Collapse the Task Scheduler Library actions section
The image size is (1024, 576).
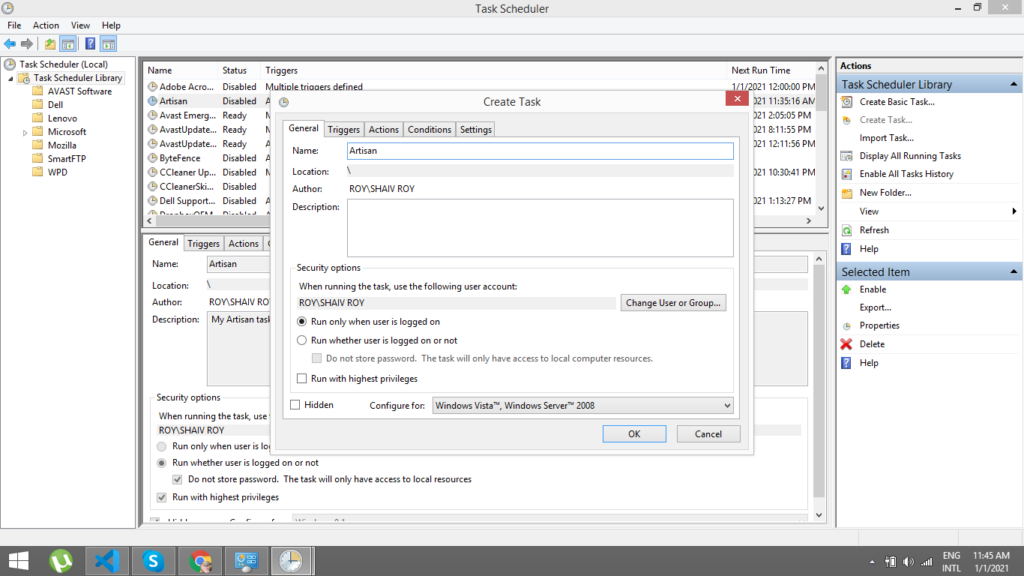click(x=1014, y=84)
